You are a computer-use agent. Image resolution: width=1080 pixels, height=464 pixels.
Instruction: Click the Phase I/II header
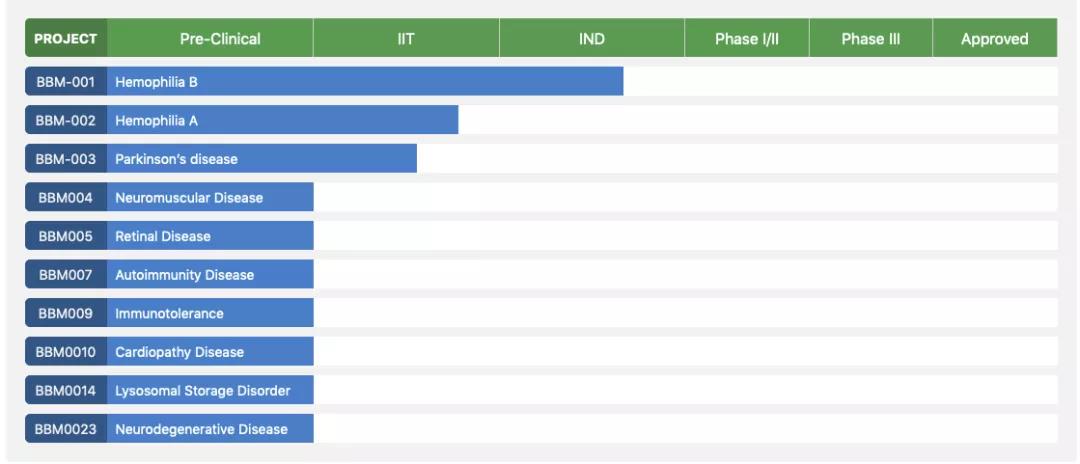pos(747,39)
